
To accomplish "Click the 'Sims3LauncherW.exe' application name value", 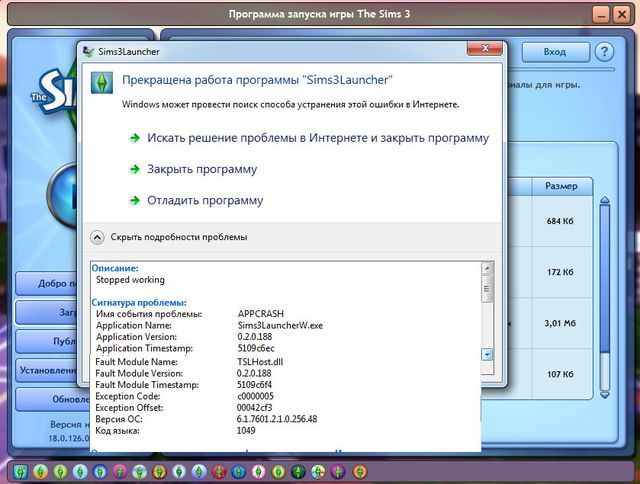I will click(280, 325).
